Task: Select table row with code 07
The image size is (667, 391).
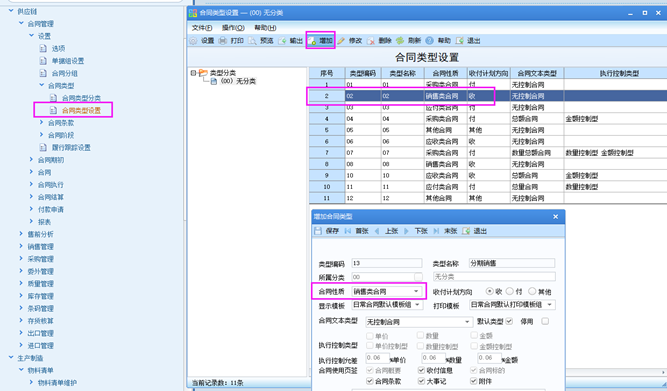Action: [488, 153]
